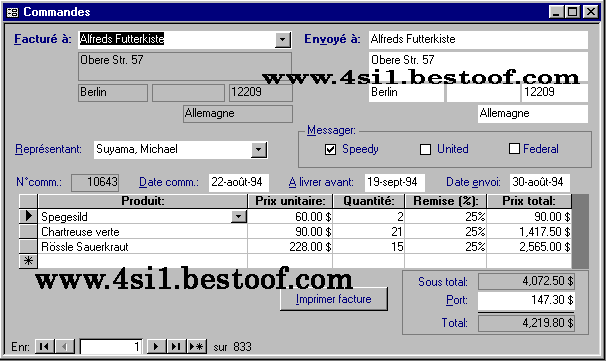The height and width of the screenshot is (361, 606).
Task: Click the Prix total column header
Action: point(529,201)
